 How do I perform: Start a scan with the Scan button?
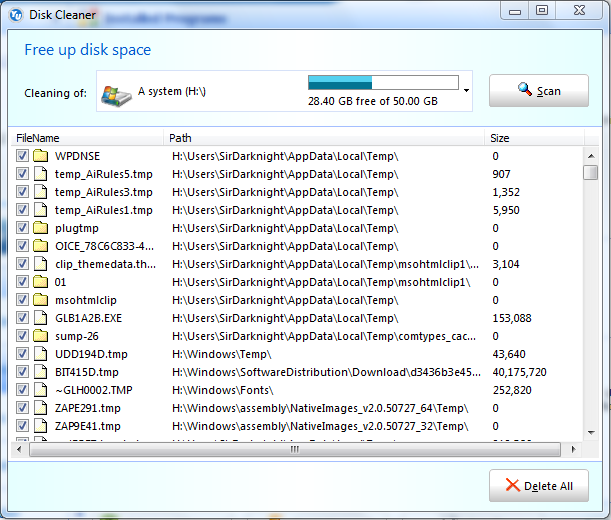[x=539, y=90]
